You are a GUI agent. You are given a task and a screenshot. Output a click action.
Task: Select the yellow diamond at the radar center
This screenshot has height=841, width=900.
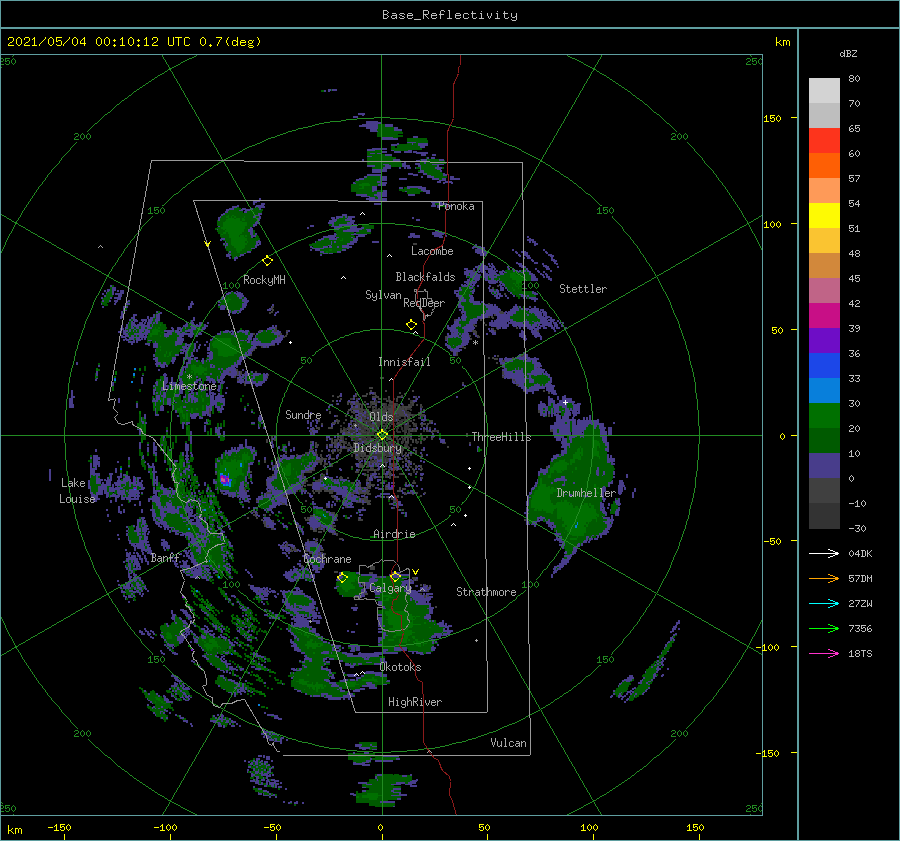tap(382, 435)
